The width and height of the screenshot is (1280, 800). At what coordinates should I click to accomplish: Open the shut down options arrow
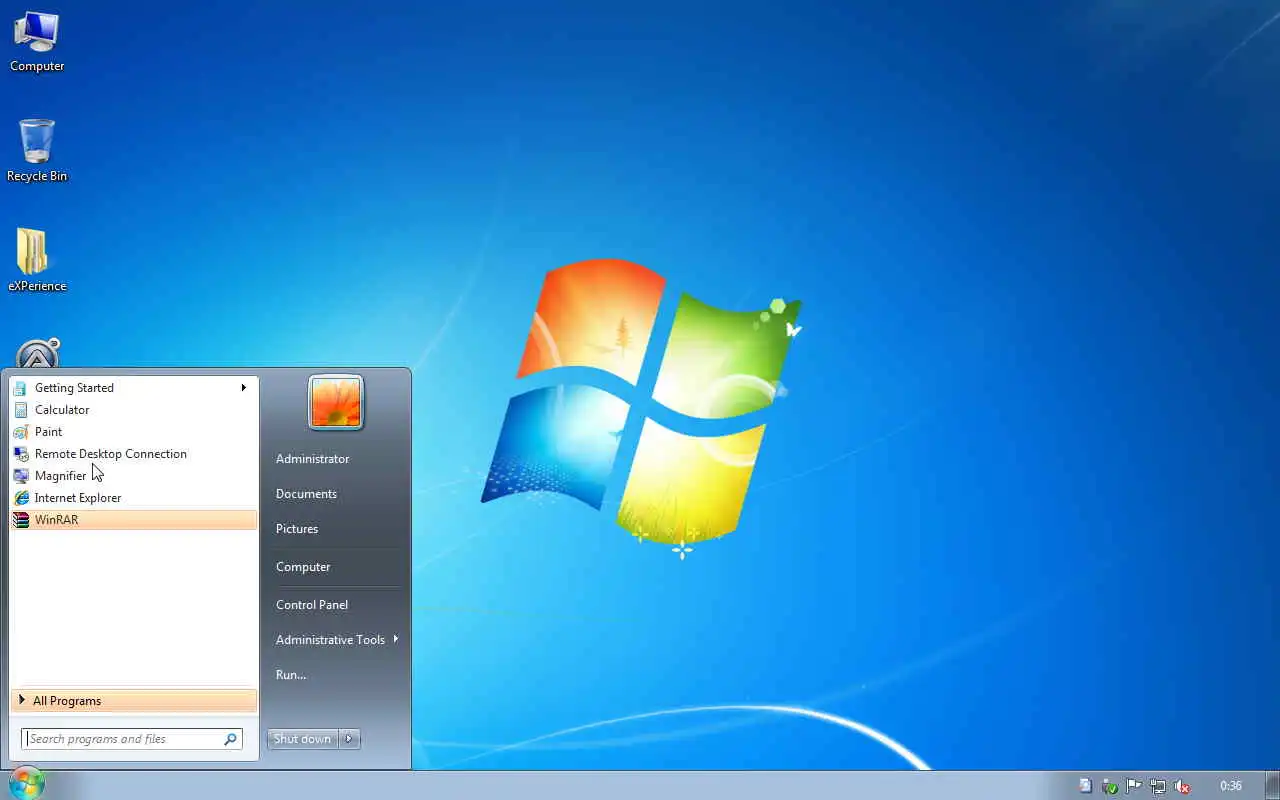pos(349,739)
